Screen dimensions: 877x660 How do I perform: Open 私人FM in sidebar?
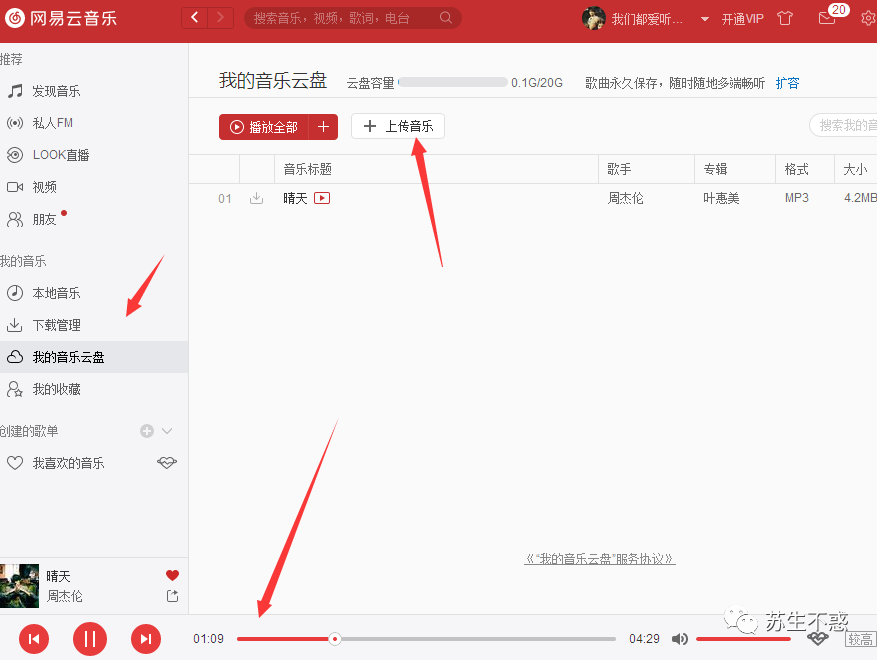(53, 123)
